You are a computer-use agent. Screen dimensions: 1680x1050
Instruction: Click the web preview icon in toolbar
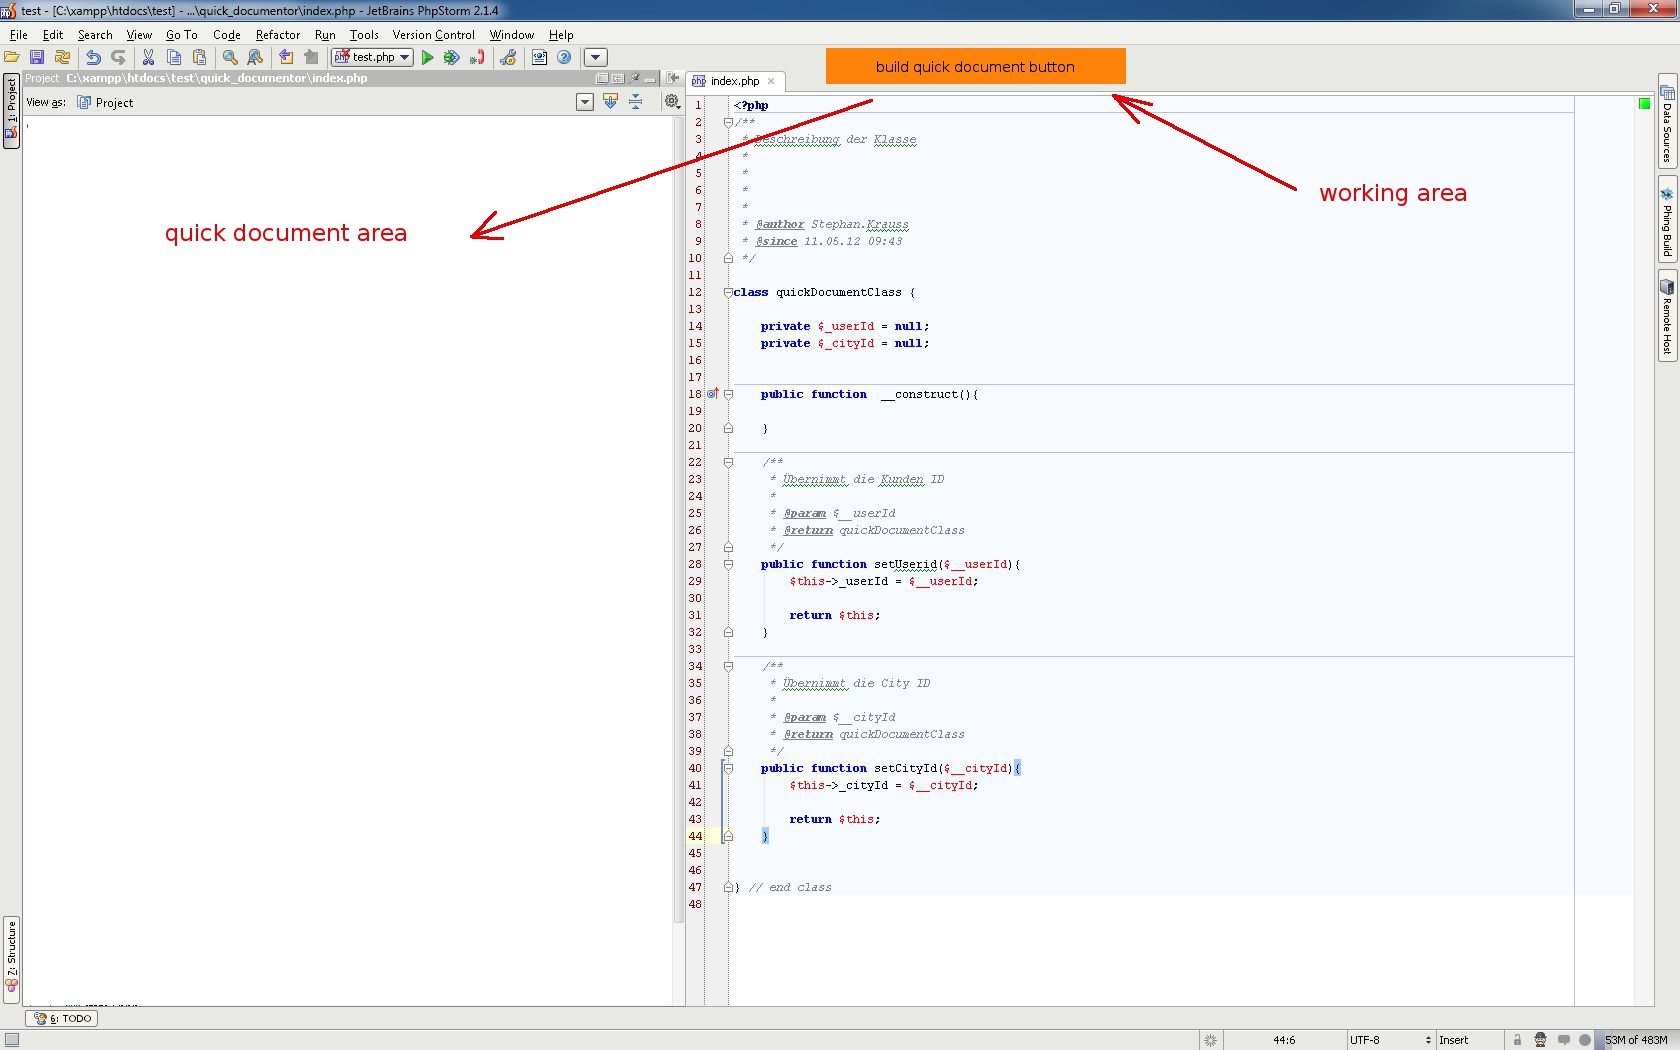pos(539,58)
